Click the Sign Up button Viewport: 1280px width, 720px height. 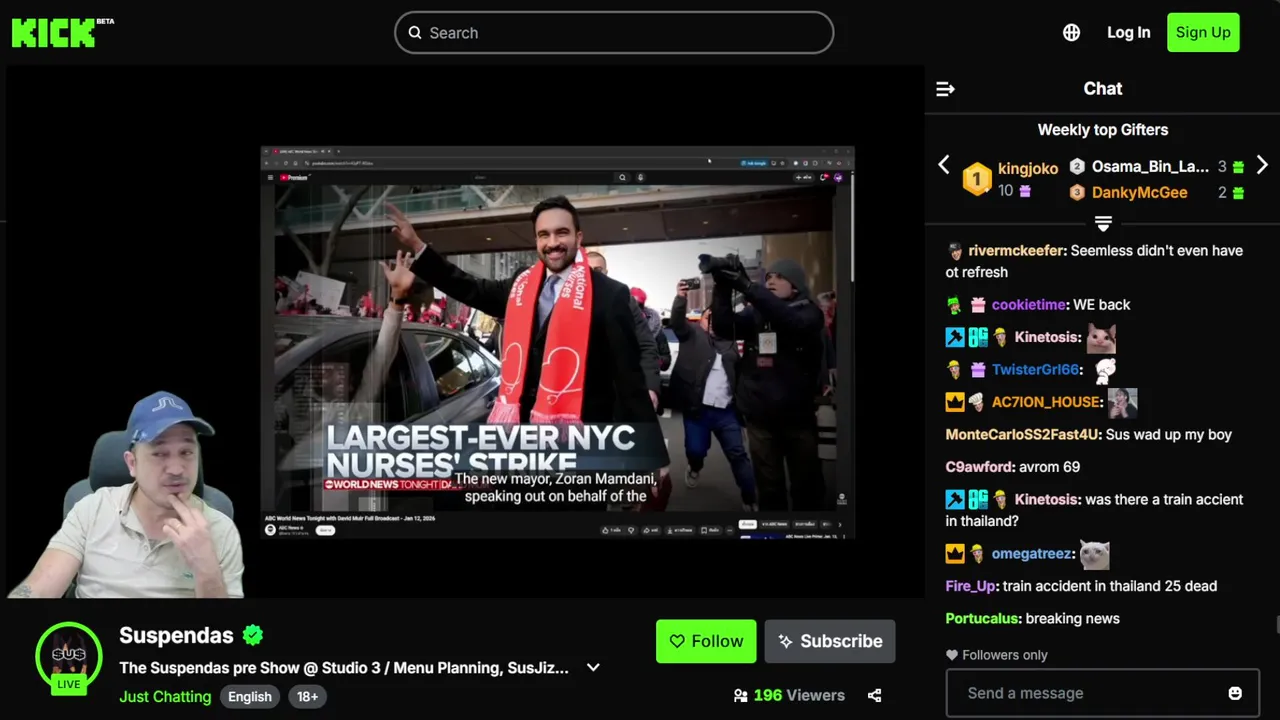point(1203,33)
